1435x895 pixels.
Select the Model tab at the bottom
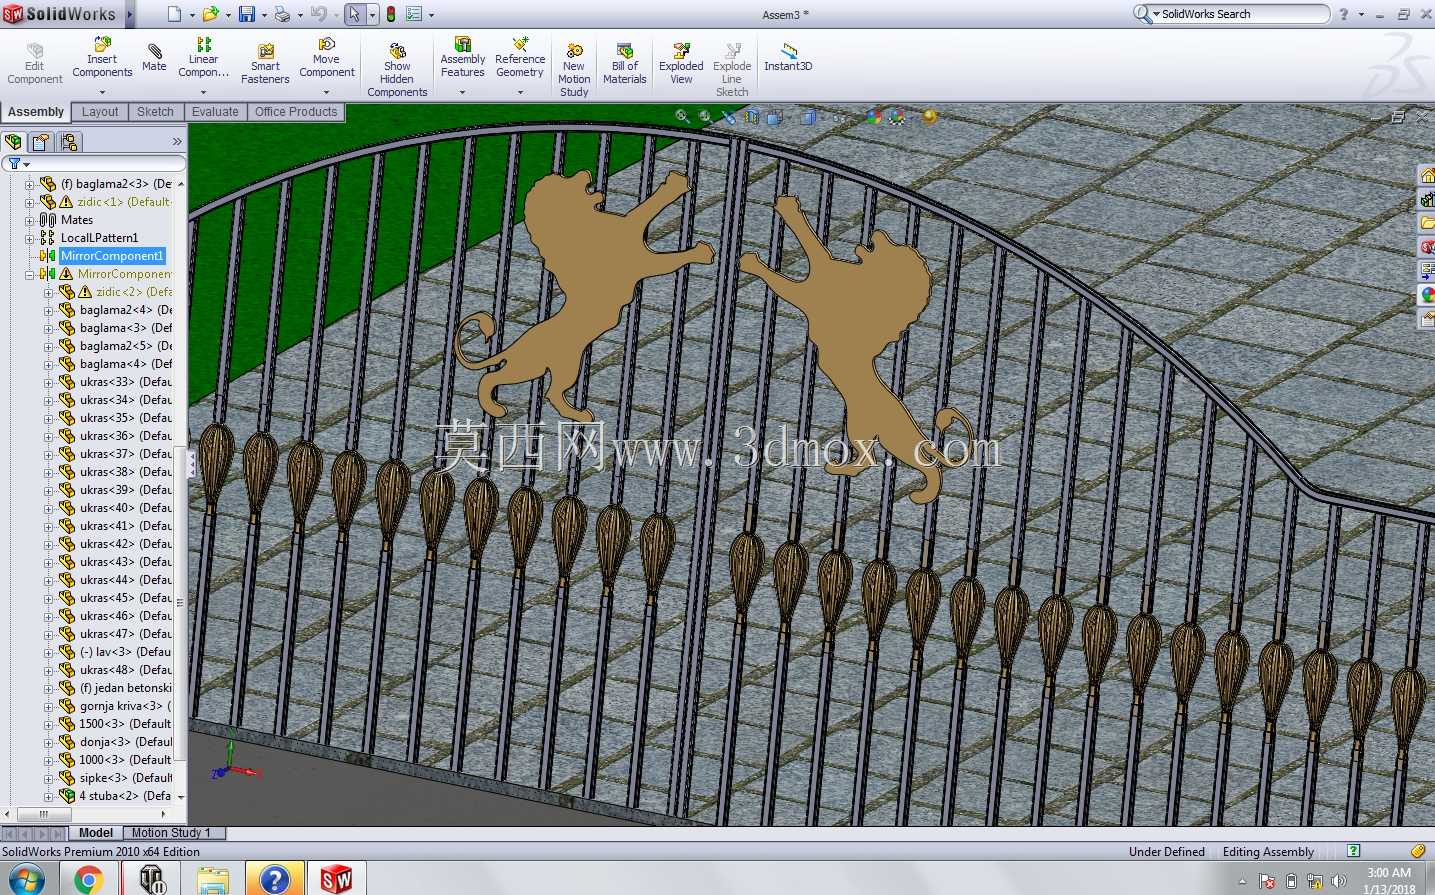[x=96, y=833]
